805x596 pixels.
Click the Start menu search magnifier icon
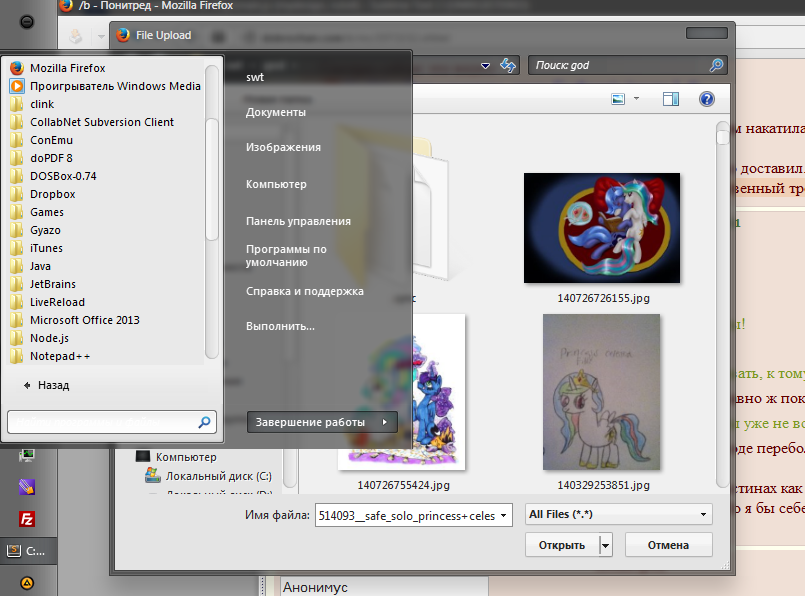coord(204,422)
